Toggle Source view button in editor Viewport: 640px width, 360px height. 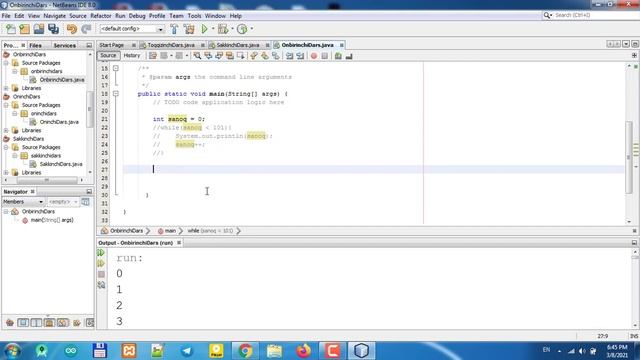[108, 56]
